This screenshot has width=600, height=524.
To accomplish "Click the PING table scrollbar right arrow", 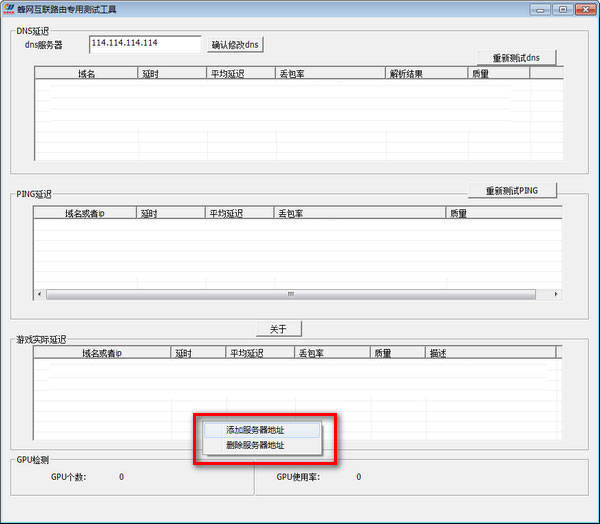I will point(556,294).
